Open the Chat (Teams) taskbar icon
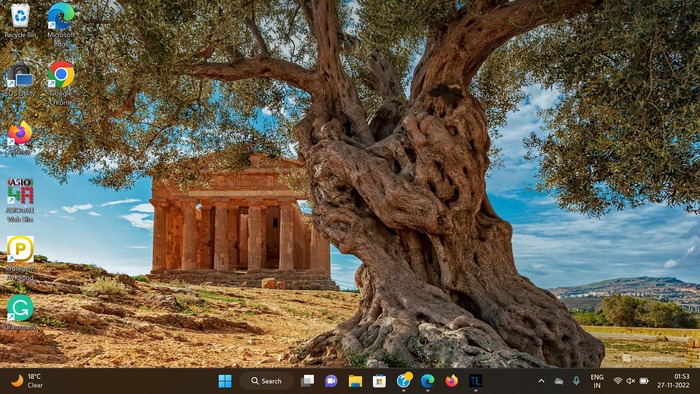Image resolution: width=700 pixels, height=394 pixels. tap(331, 381)
